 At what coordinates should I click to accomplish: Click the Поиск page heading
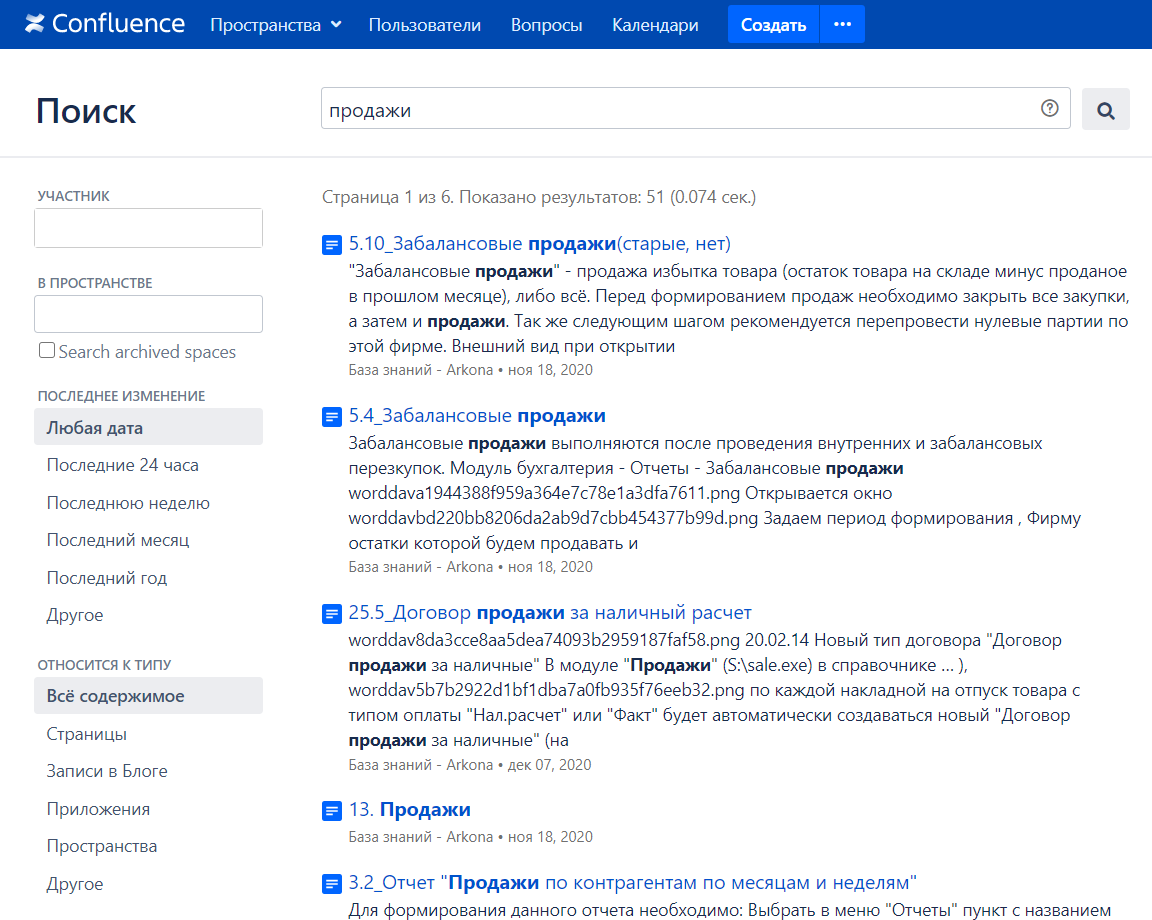(x=86, y=111)
